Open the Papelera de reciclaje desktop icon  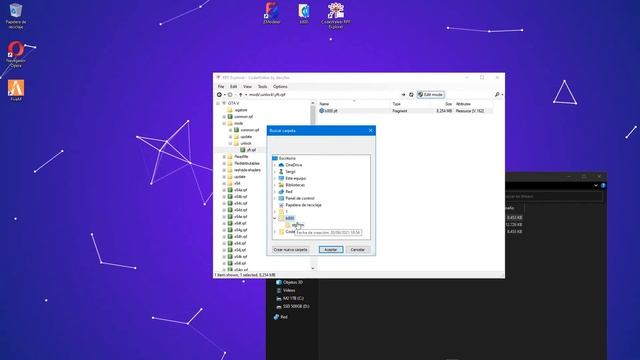(x=16, y=16)
